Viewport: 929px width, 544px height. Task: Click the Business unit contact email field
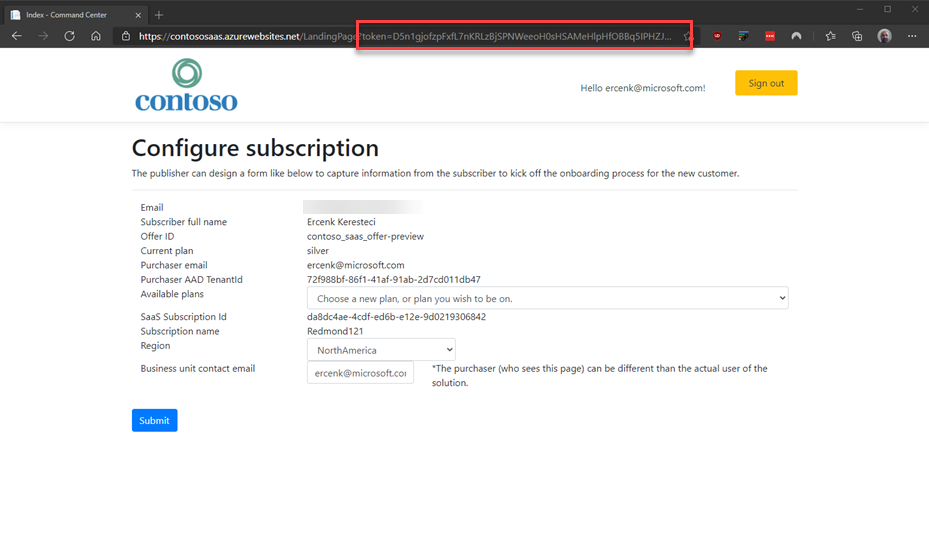pos(360,373)
